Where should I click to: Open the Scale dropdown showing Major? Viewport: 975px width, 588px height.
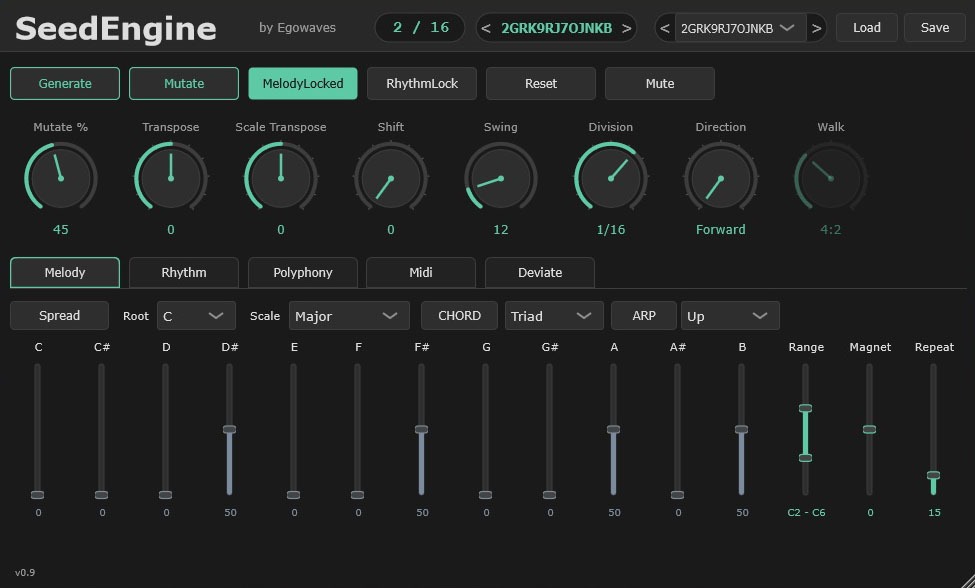[x=349, y=316]
